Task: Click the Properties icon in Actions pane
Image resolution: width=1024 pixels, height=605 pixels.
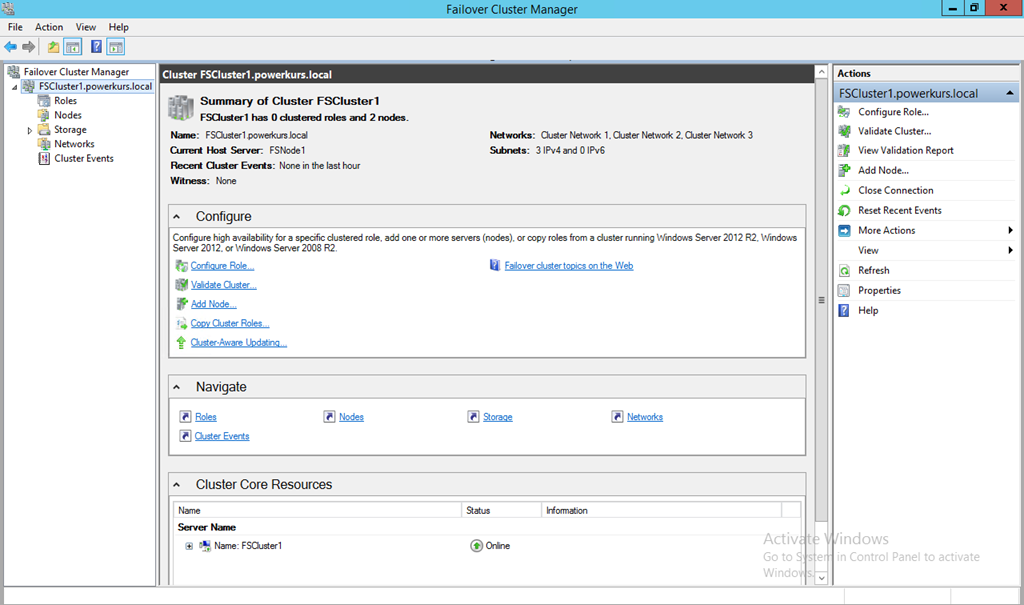Action: pos(844,291)
